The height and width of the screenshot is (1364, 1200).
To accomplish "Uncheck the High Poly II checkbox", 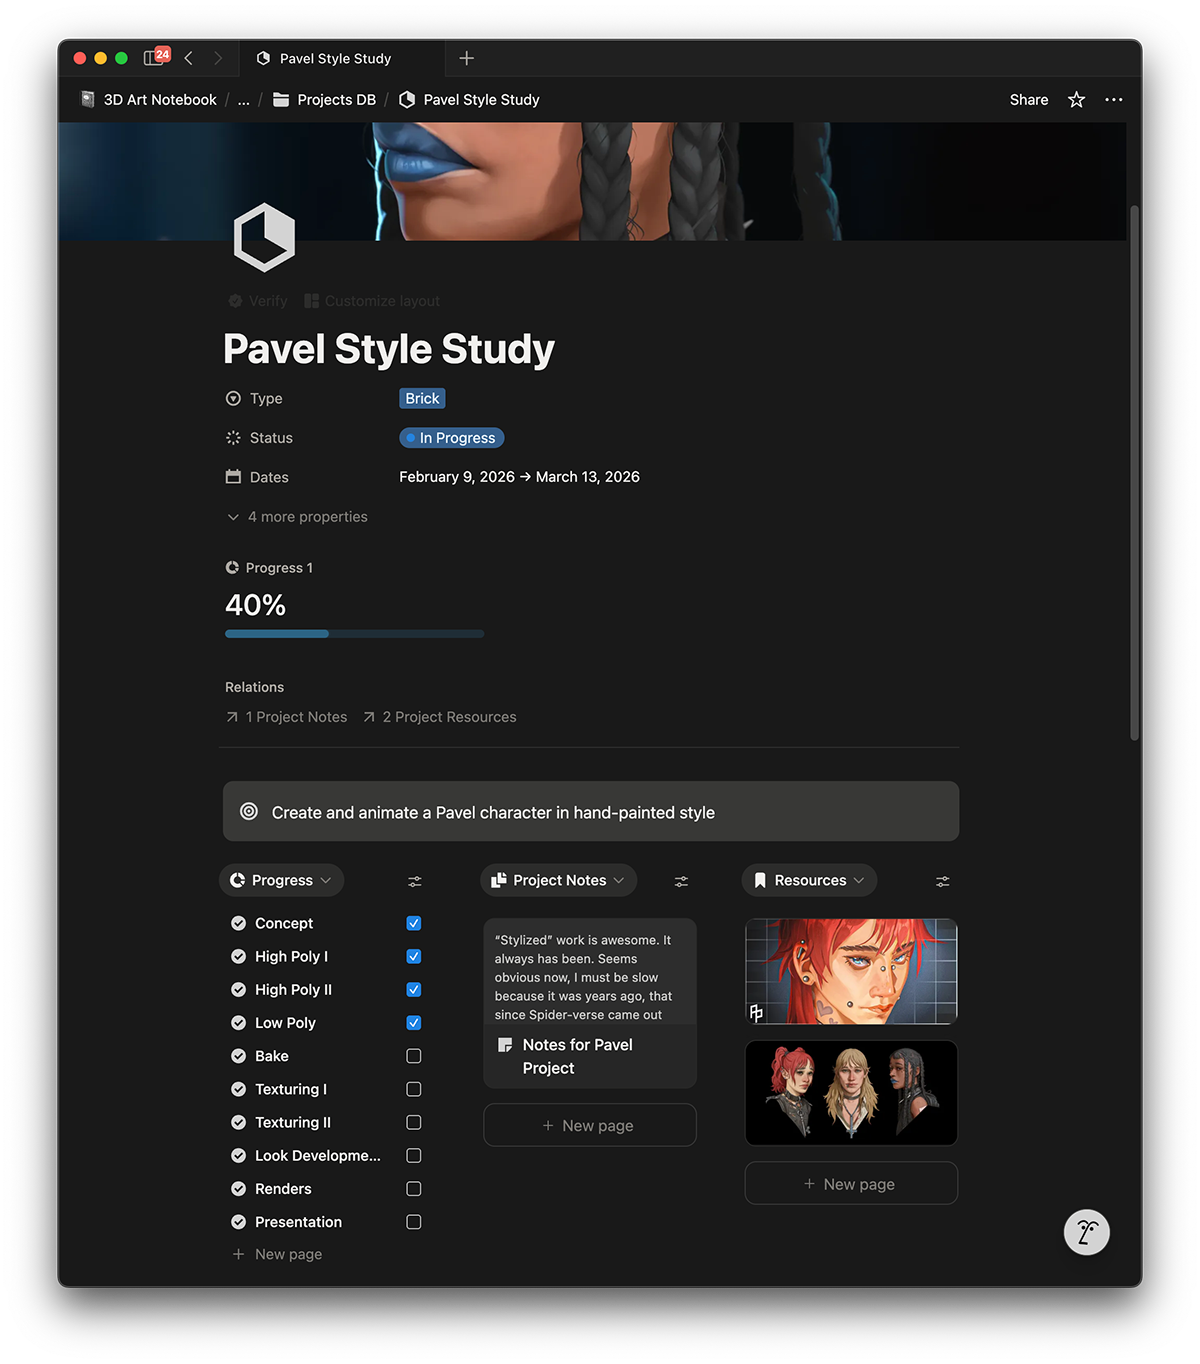I will [414, 990].
